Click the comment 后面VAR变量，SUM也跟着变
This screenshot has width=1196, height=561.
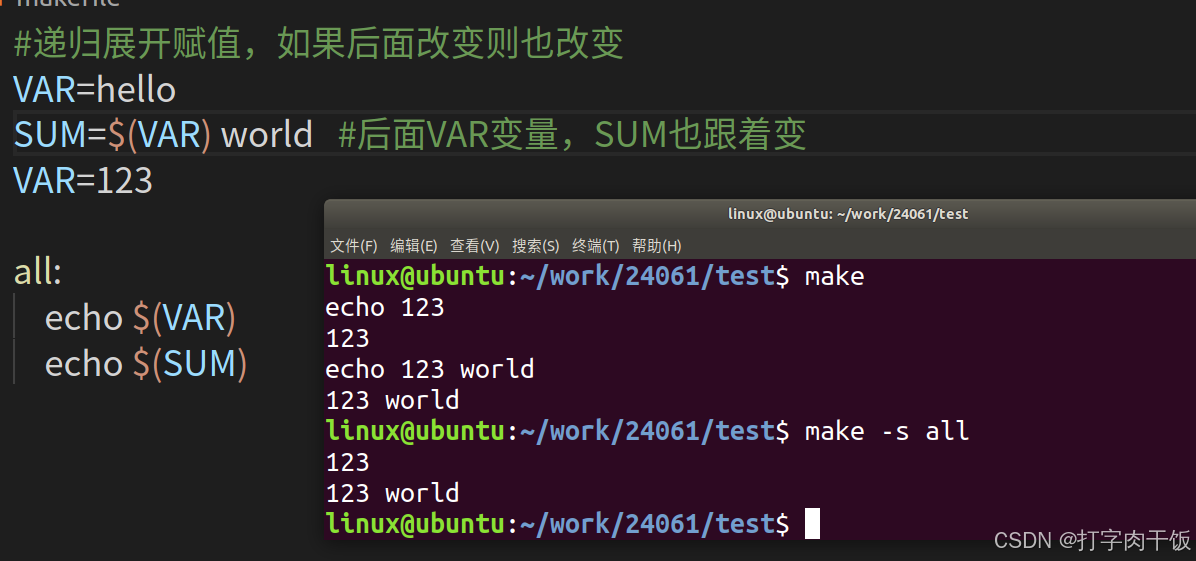tap(572, 135)
